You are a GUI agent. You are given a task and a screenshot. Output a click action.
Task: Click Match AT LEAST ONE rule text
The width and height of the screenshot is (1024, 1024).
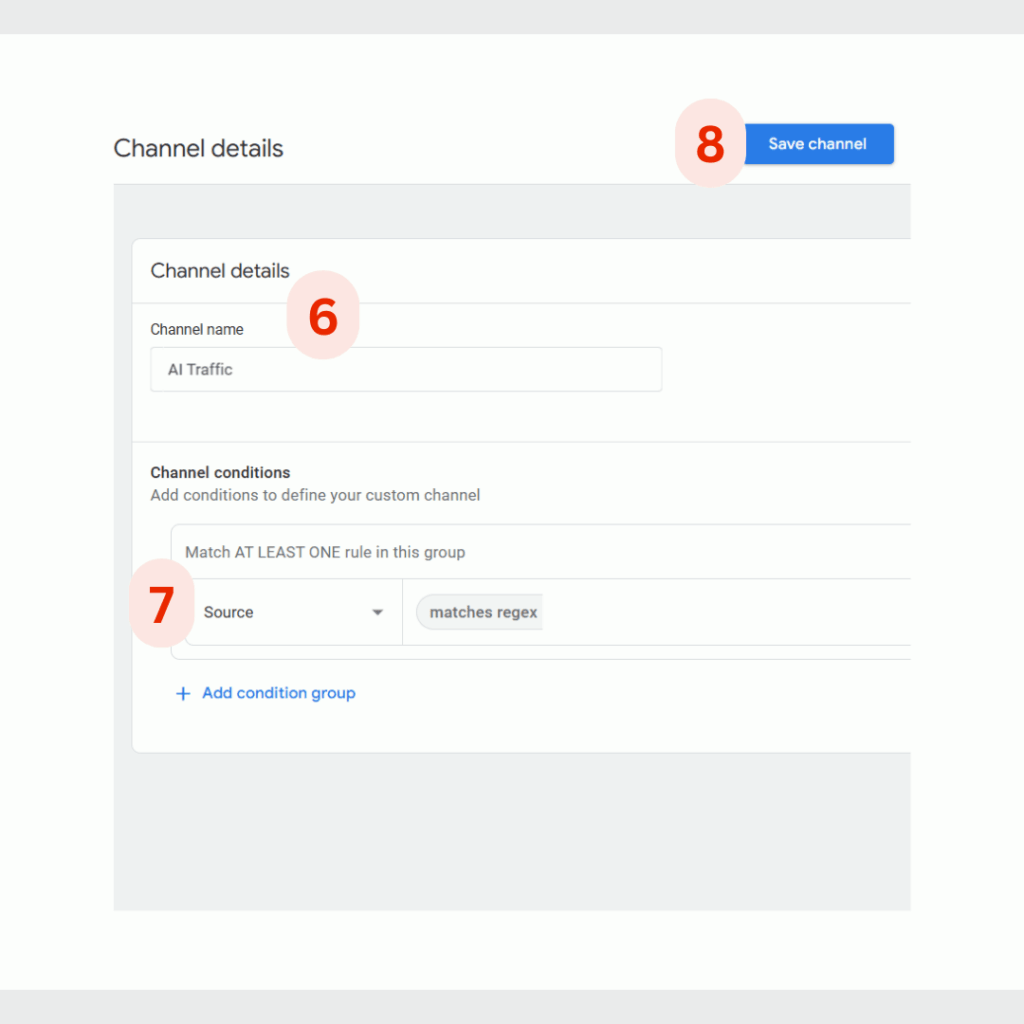(325, 552)
